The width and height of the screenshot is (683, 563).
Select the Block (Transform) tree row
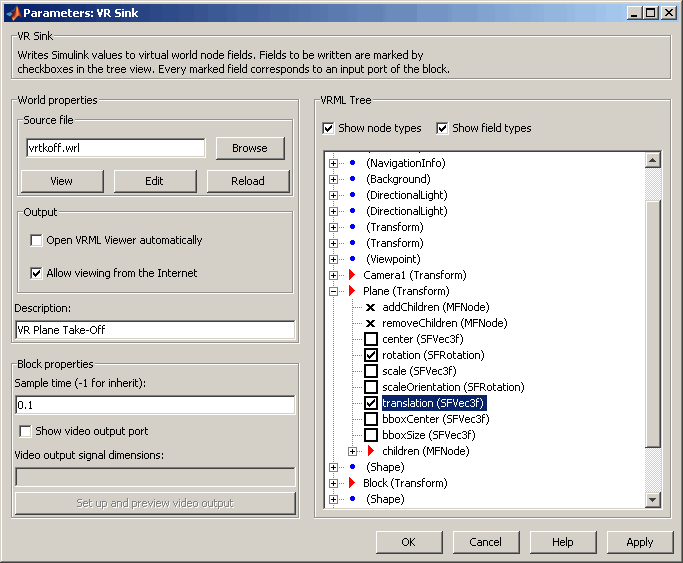[405, 483]
